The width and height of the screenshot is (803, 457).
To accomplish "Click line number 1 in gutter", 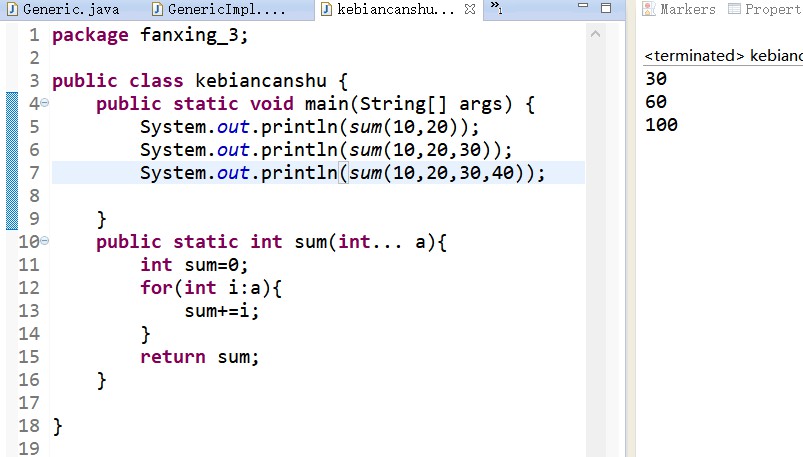I will pos(34,35).
